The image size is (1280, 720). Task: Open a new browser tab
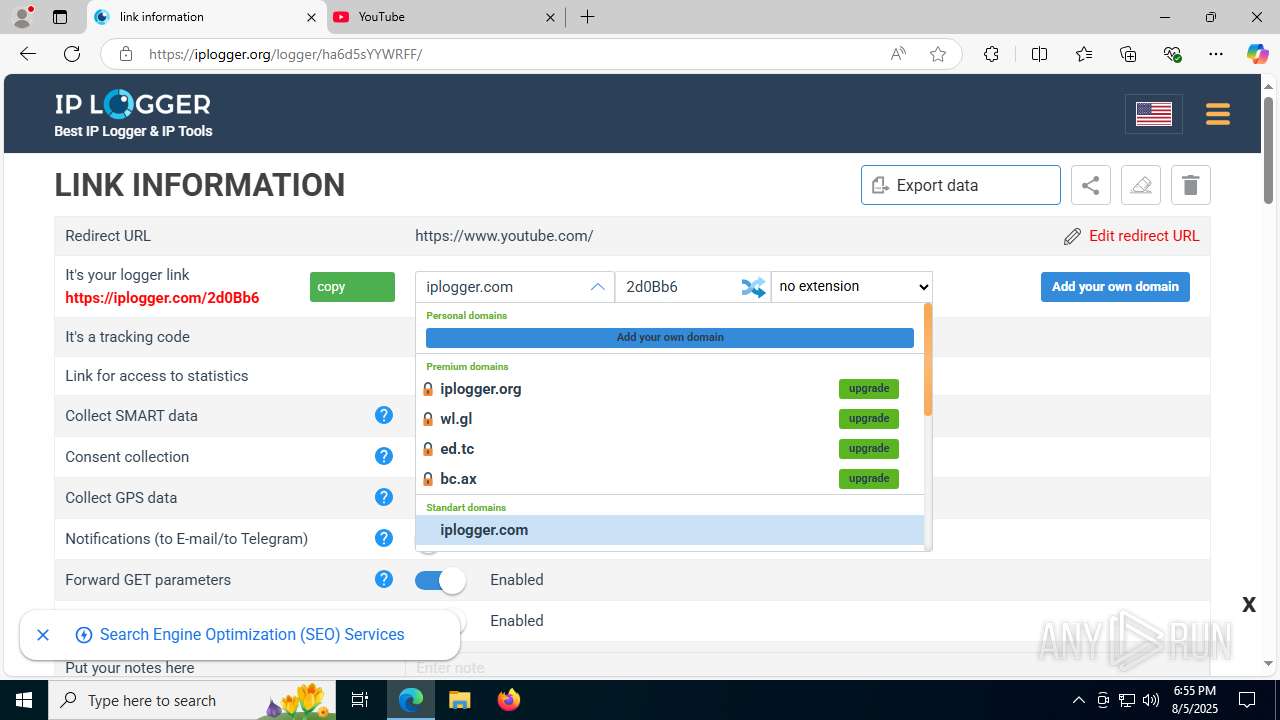pos(587,17)
